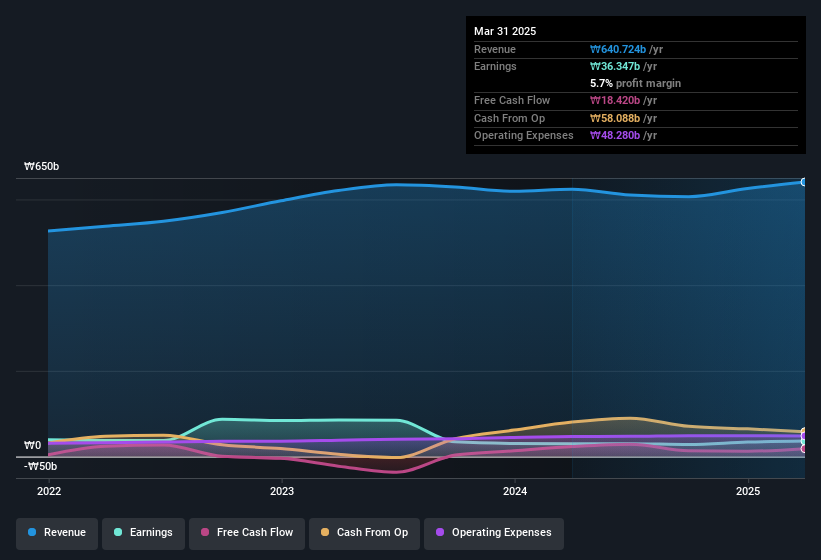Click the ₩18.420b free cash flow value
This screenshot has width=821, height=560.
[615, 100]
